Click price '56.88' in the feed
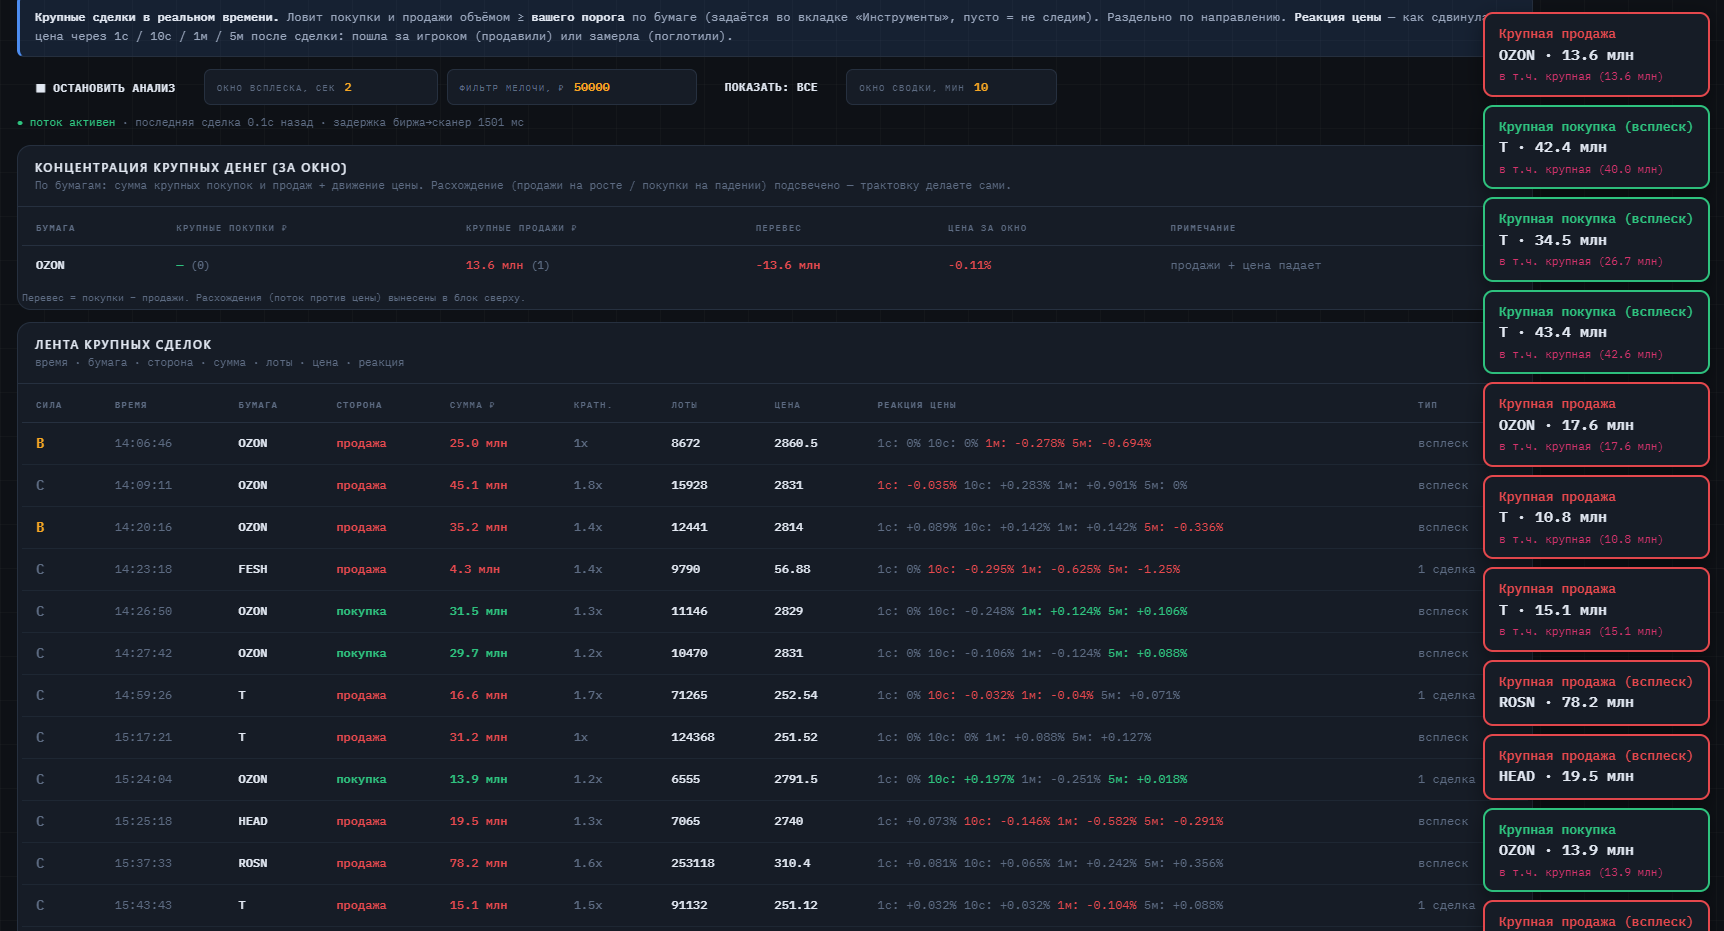The height and width of the screenshot is (931, 1724). [x=792, y=569]
